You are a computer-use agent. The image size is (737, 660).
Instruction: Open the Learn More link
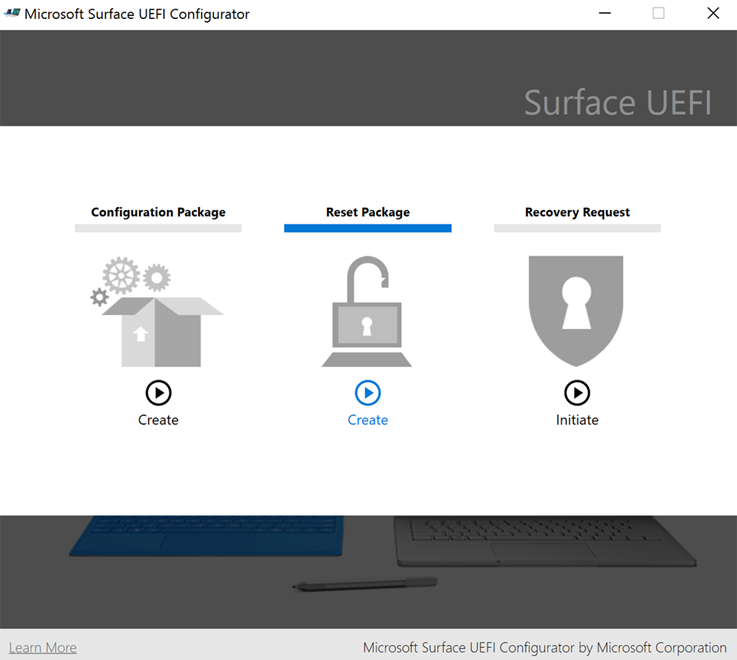(x=43, y=648)
